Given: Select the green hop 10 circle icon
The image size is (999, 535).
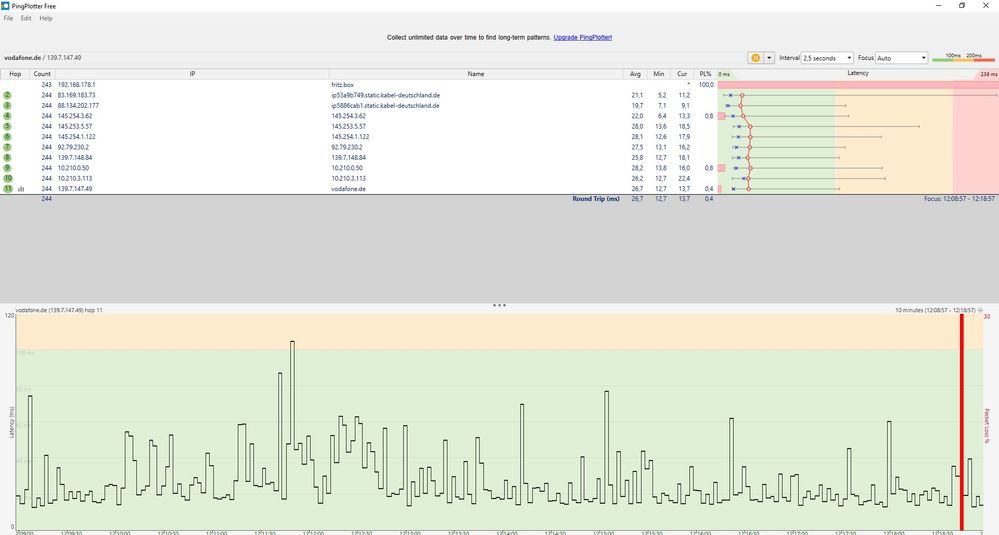Looking at the screenshot, I should tap(8, 178).
